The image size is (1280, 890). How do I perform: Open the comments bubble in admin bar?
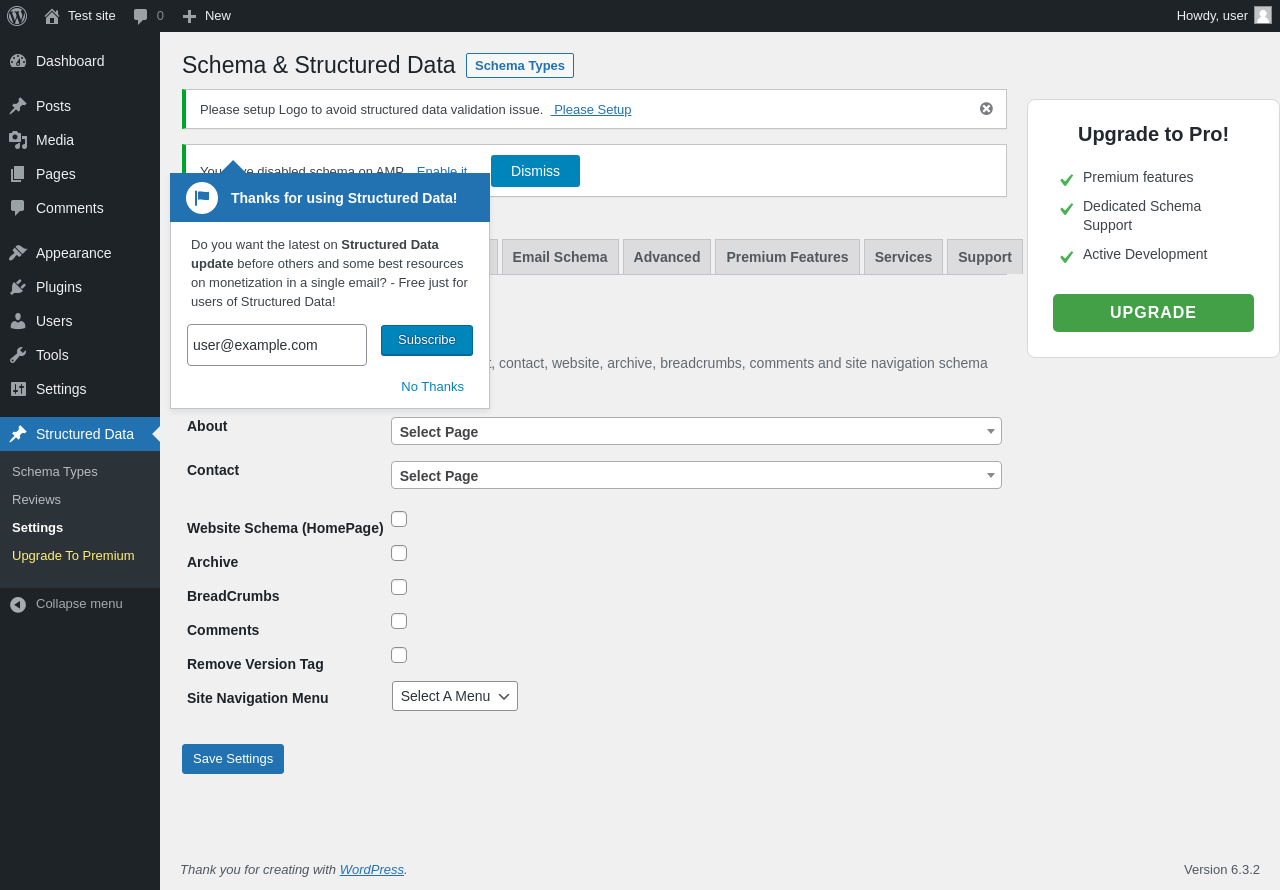click(141, 16)
